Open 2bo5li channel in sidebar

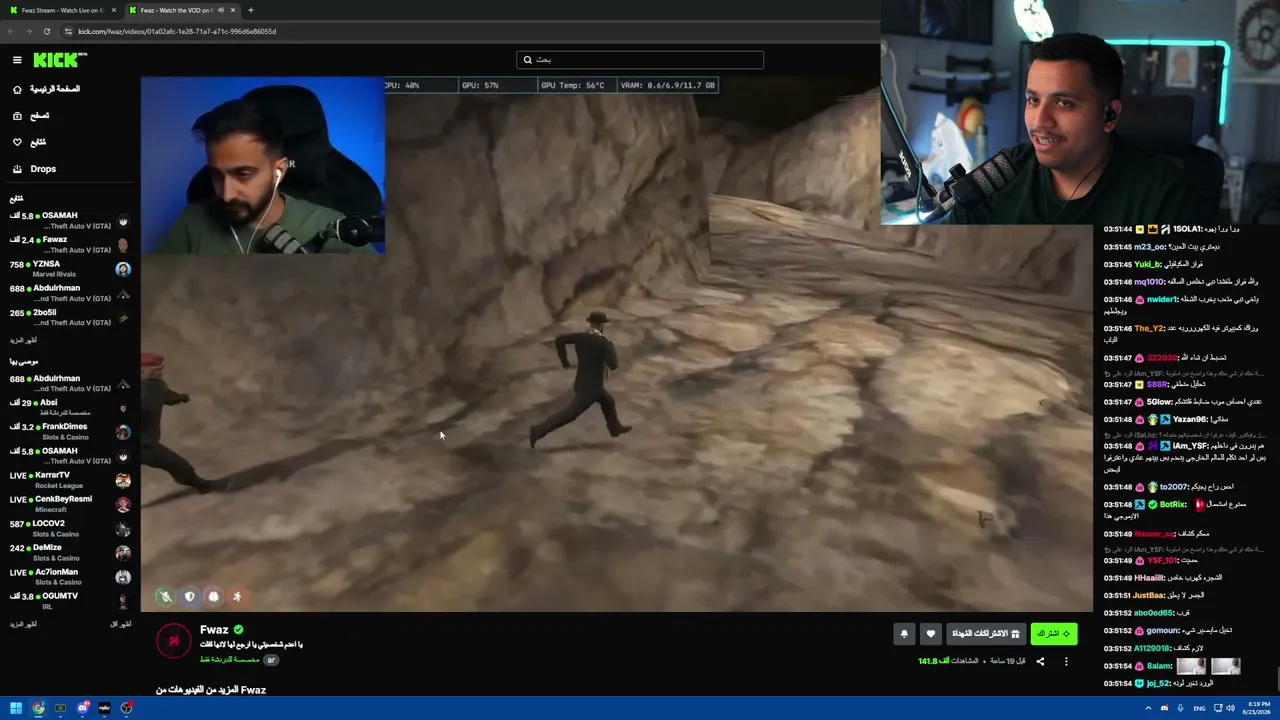pos(70,317)
